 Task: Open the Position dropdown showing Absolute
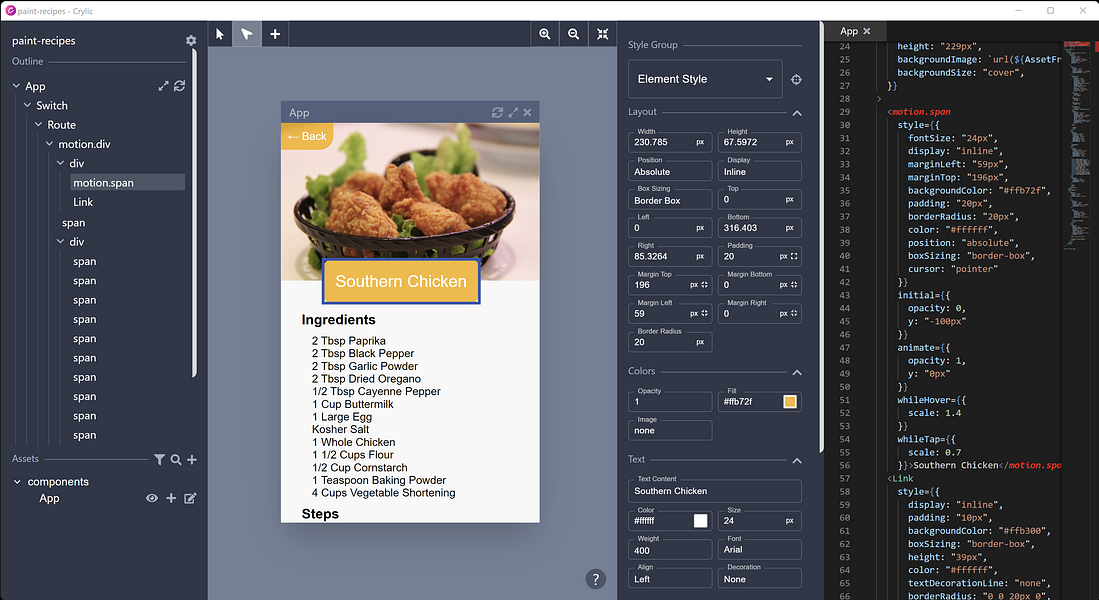(x=670, y=171)
